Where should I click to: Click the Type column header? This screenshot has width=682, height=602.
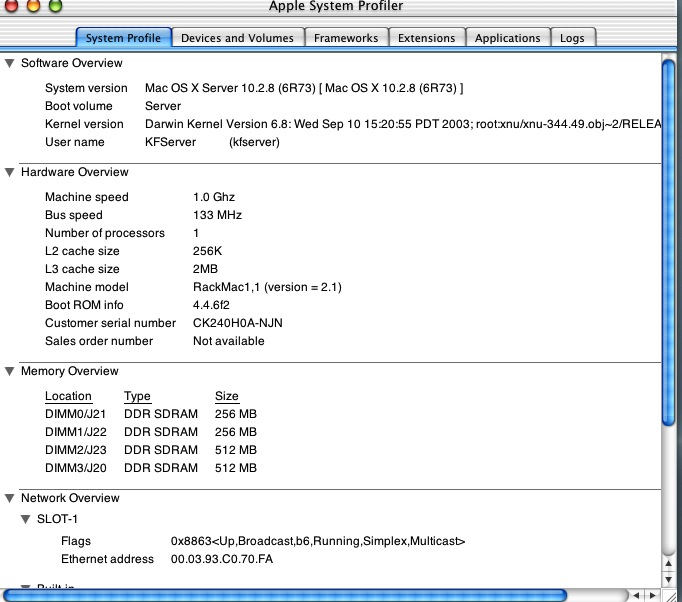(137, 396)
